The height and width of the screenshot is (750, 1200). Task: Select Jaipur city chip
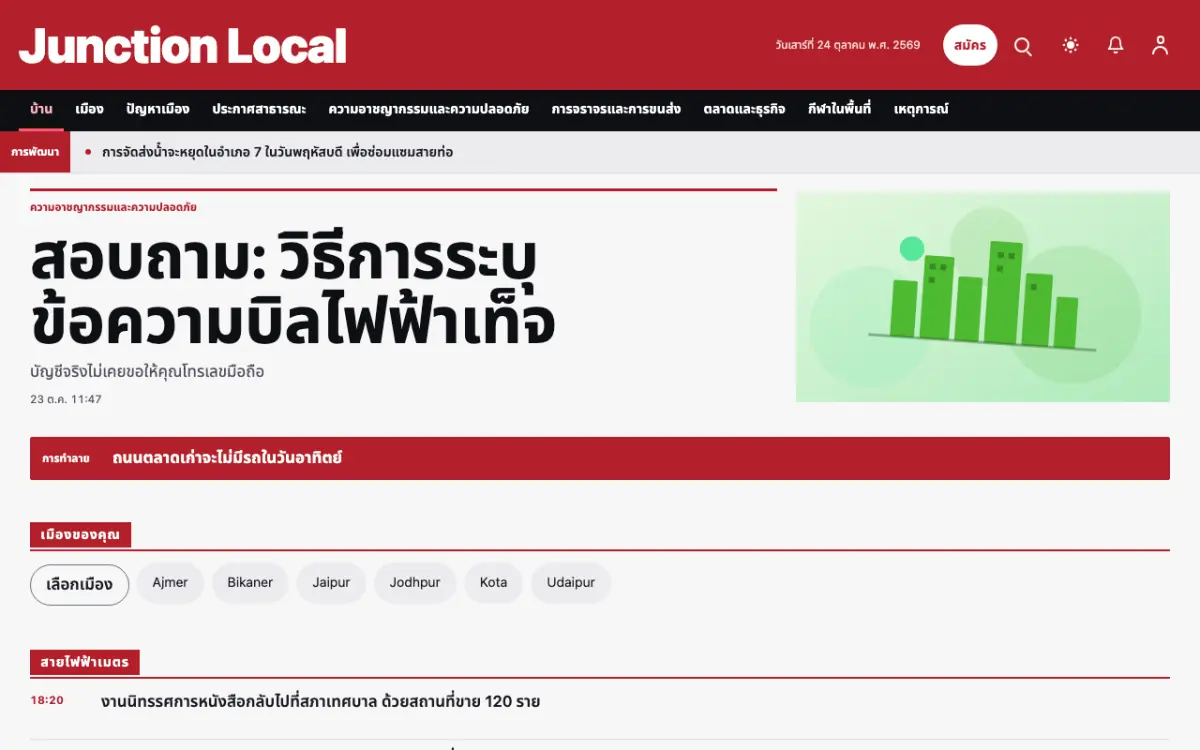[331, 583]
